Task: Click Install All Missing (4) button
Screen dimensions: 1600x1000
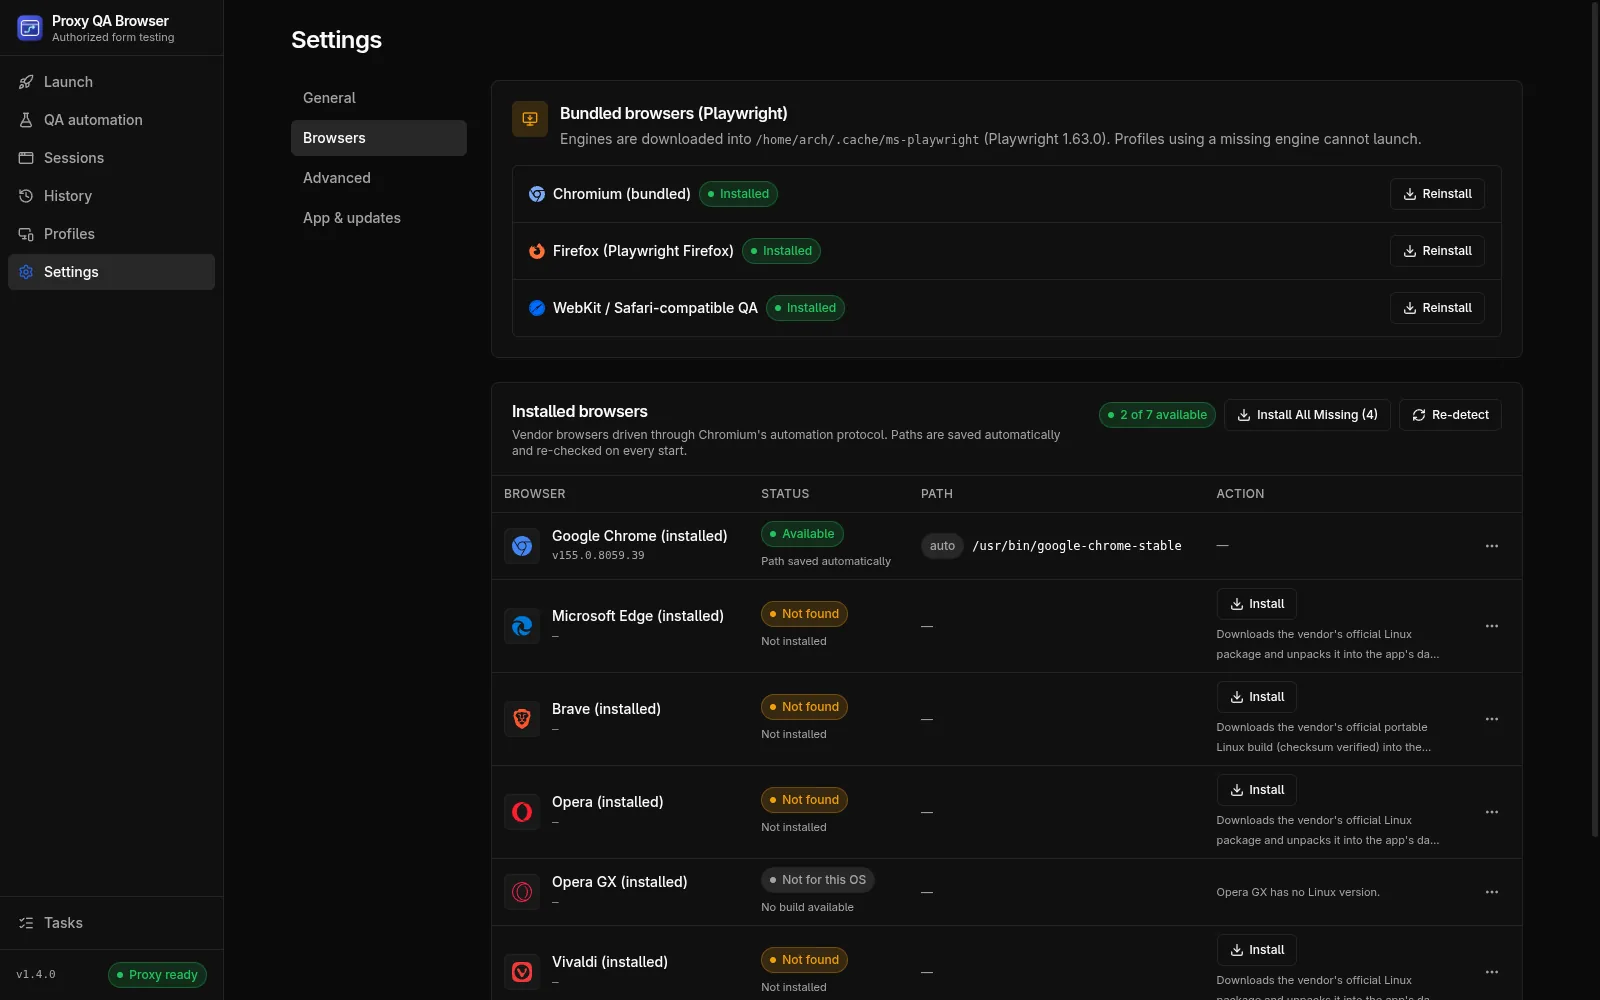Action: (x=1307, y=415)
